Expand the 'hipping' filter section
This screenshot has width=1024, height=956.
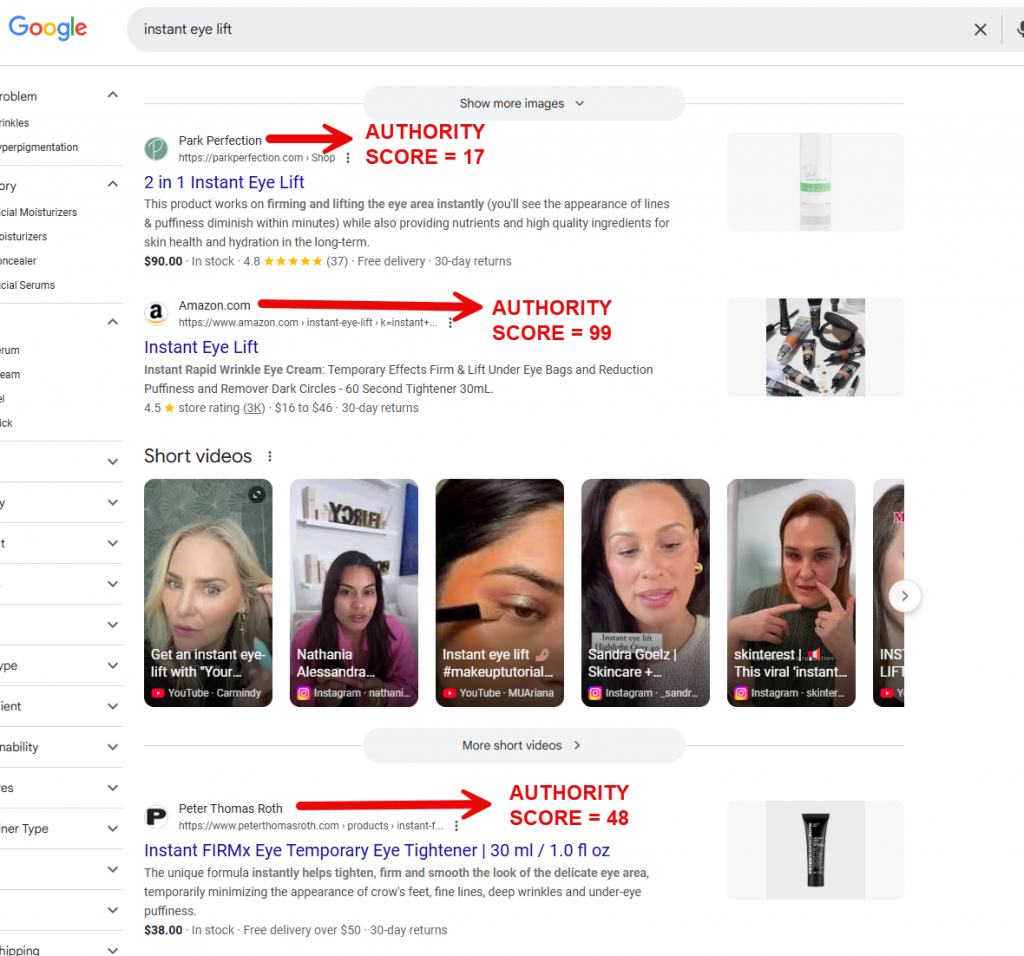(112, 950)
